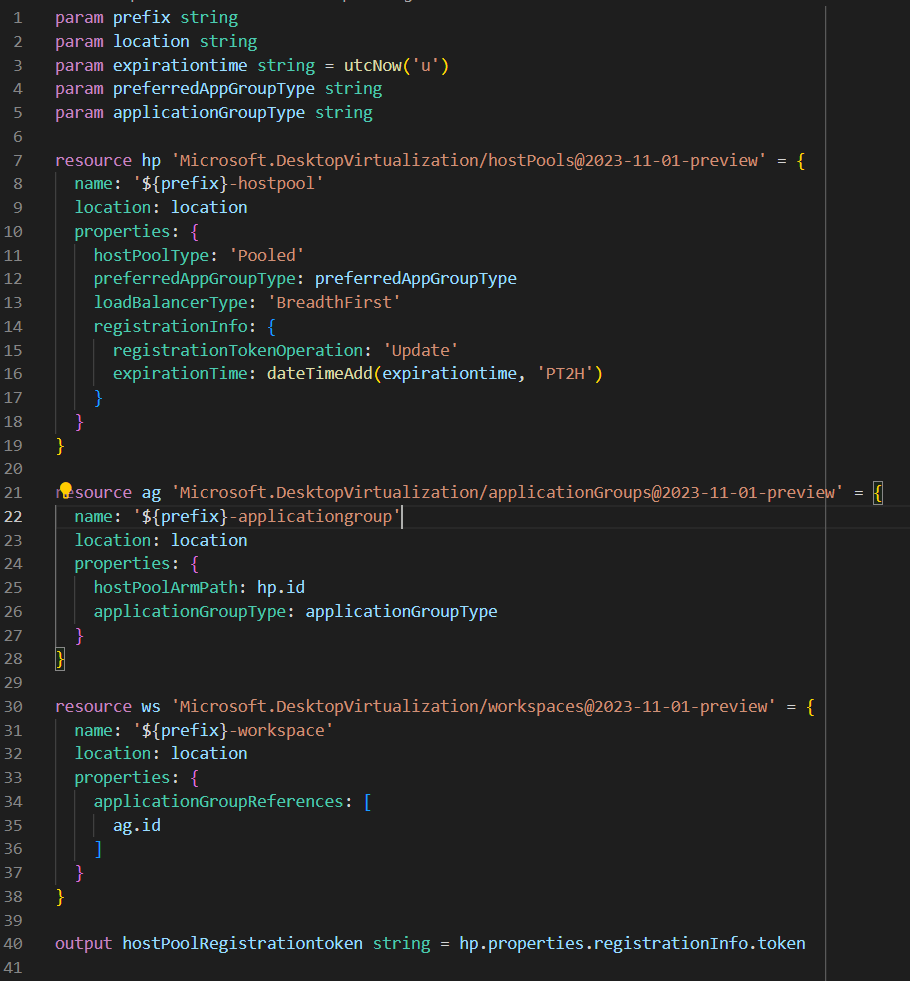The image size is (910, 981).
Task: Click the applicationGroups resource type string
Action: [507, 493]
